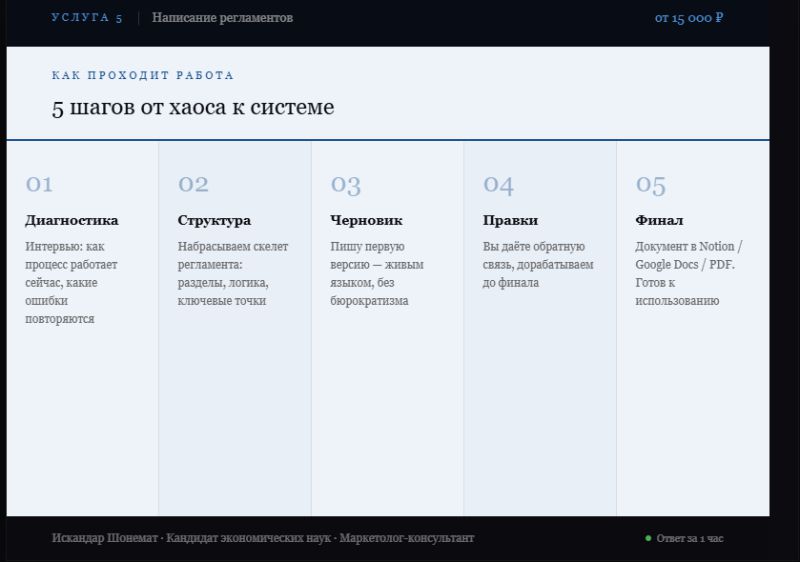
Task: Click the "Правки" step title
Action: click(510, 220)
